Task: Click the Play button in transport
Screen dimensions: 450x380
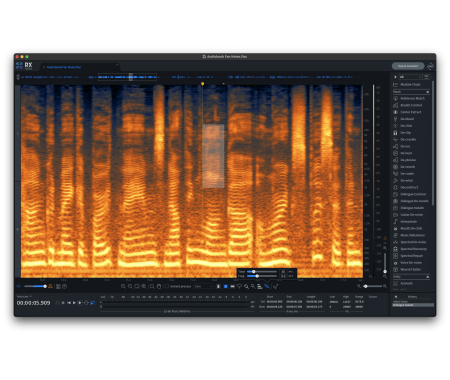Action: click(x=74, y=303)
